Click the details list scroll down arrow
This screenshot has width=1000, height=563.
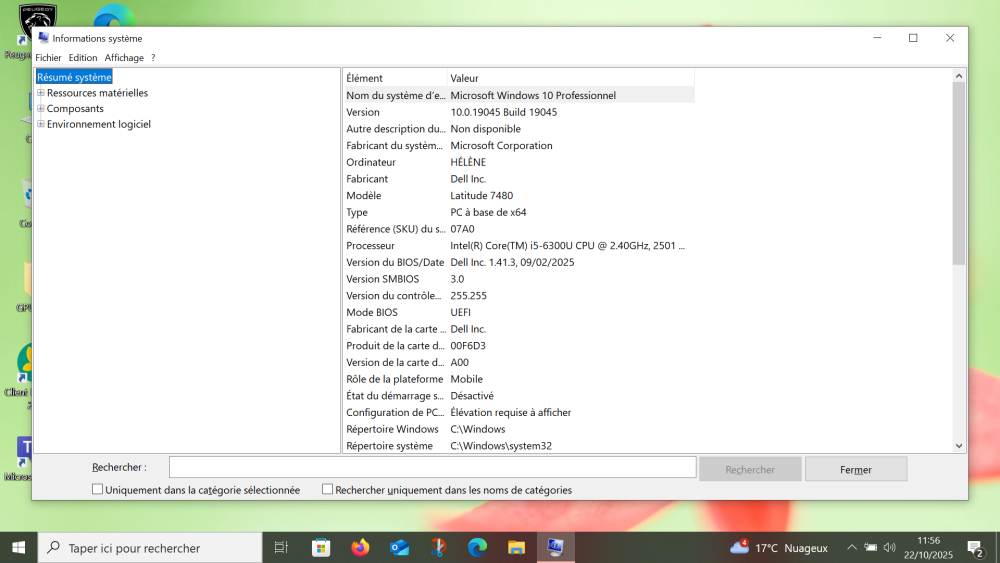pos(959,446)
